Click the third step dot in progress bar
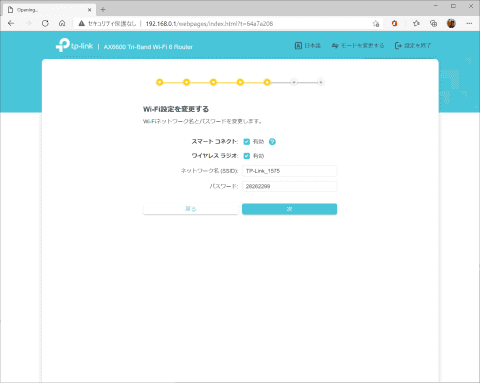This screenshot has height=383, width=480. coord(213,82)
